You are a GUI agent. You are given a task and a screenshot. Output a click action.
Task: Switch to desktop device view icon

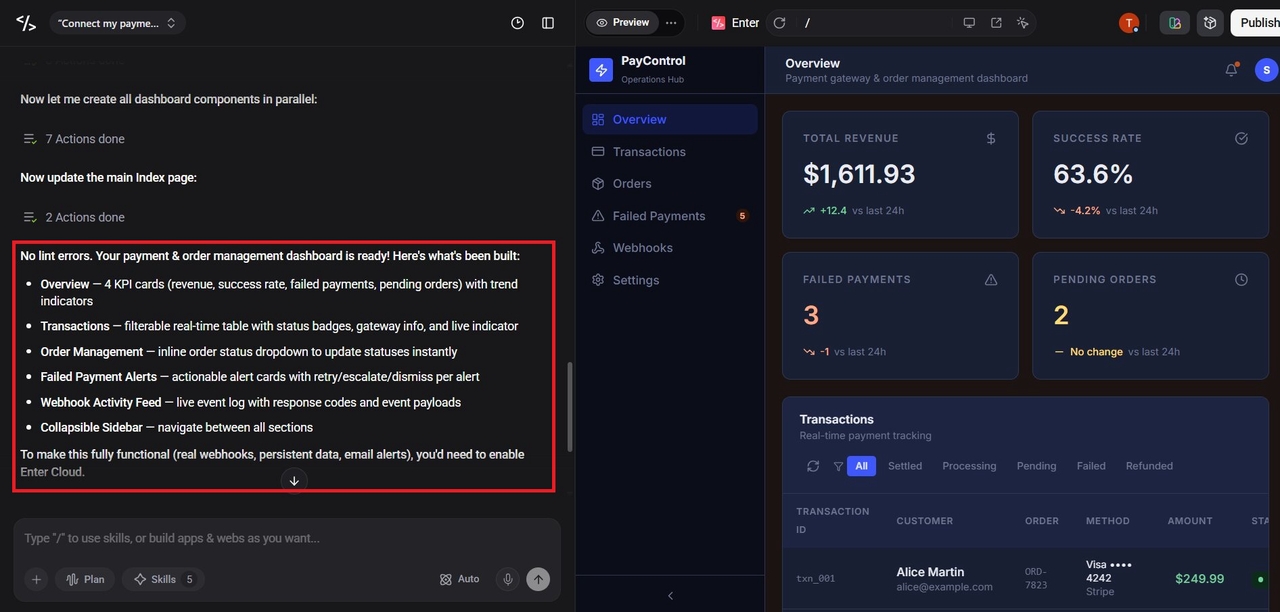click(x=969, y=23)
